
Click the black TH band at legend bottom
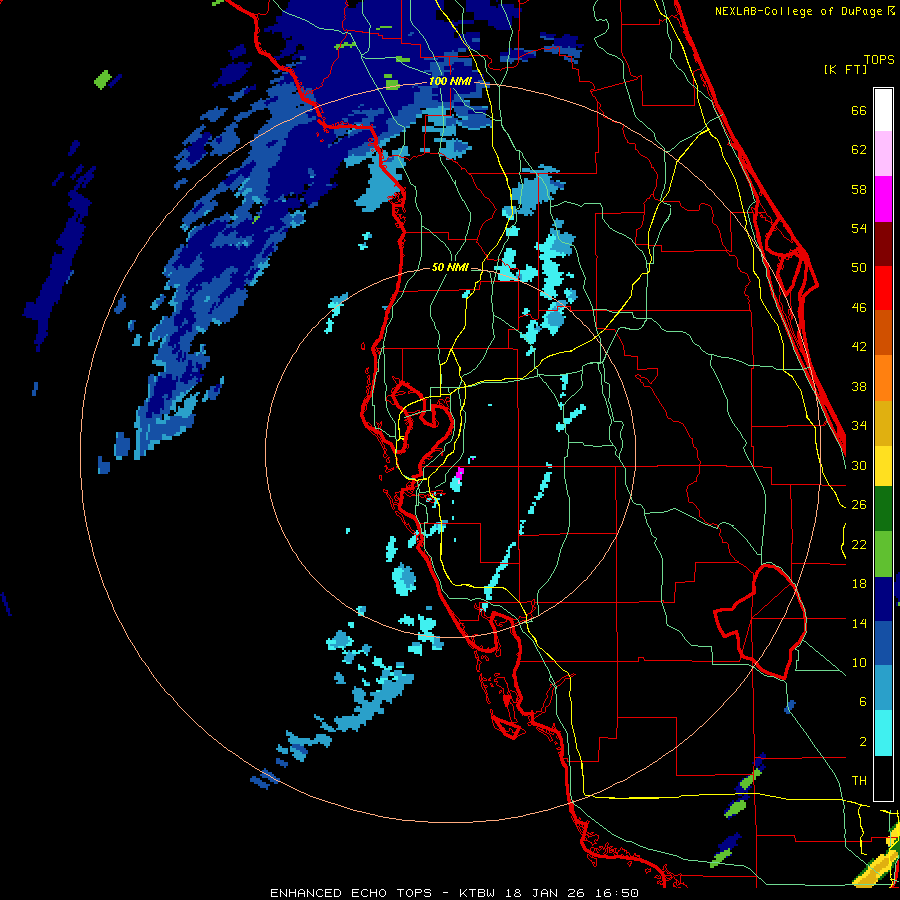[883, 778]
